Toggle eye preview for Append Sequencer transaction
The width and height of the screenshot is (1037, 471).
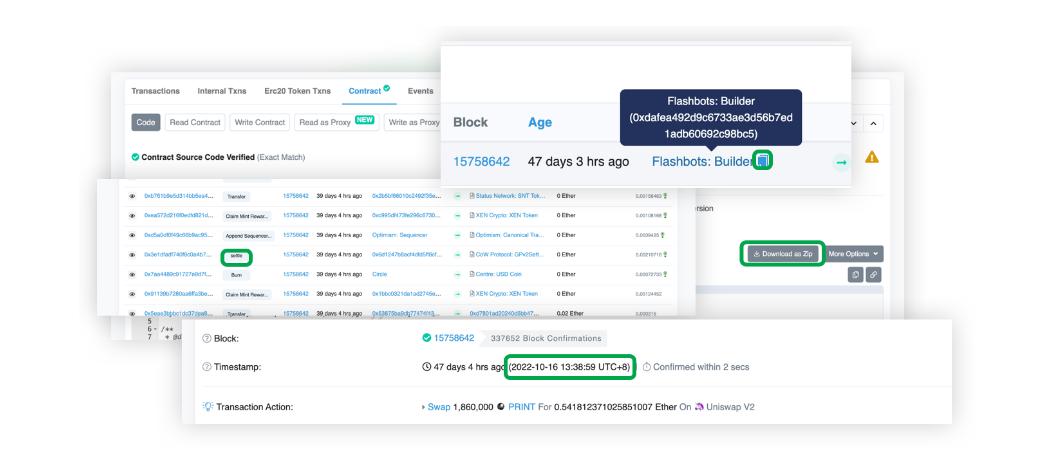click(x=133, y=236)
